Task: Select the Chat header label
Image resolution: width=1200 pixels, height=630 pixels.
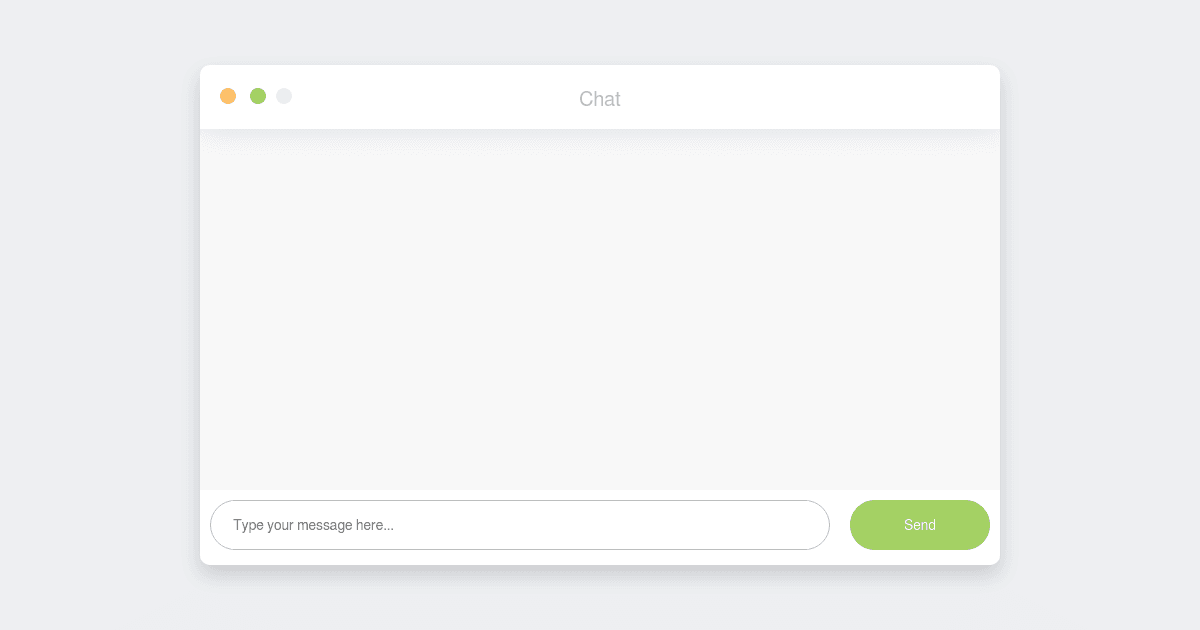Action: pyautogui.click(x=599, y=98)
